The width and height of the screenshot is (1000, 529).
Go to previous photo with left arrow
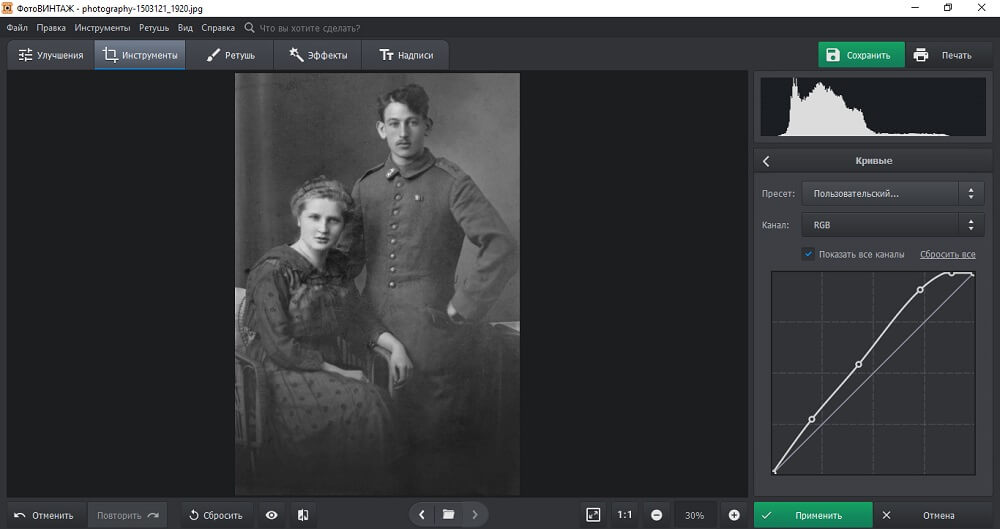pos(422,514)
